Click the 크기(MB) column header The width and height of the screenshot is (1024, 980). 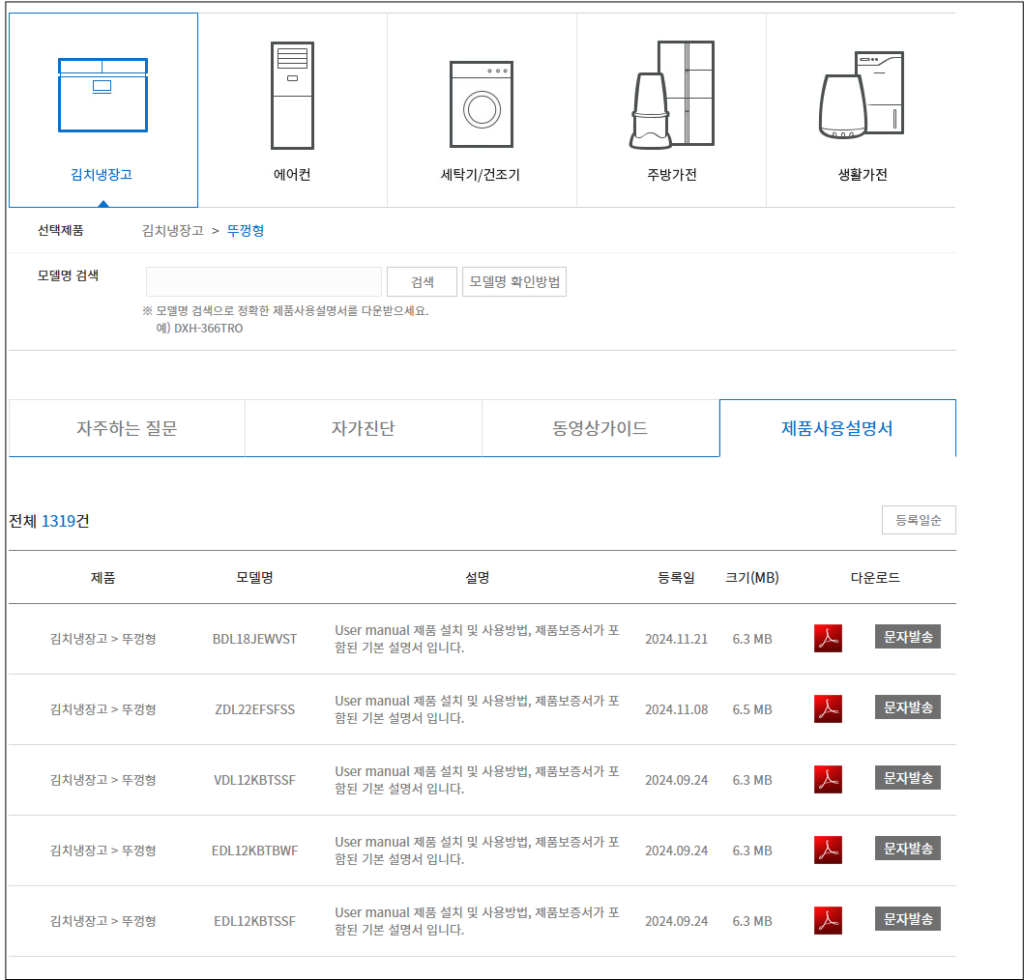[752, 578]
